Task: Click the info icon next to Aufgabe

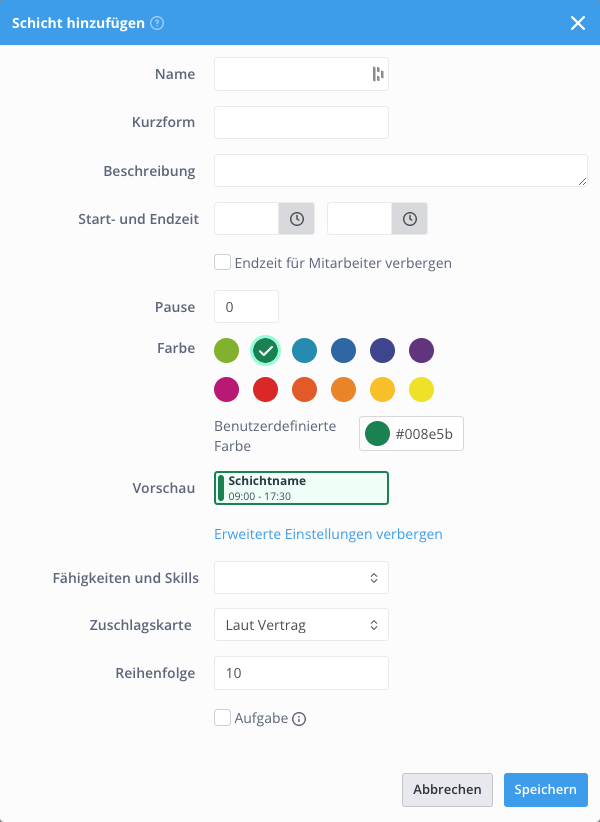Action: coord(299,719)
